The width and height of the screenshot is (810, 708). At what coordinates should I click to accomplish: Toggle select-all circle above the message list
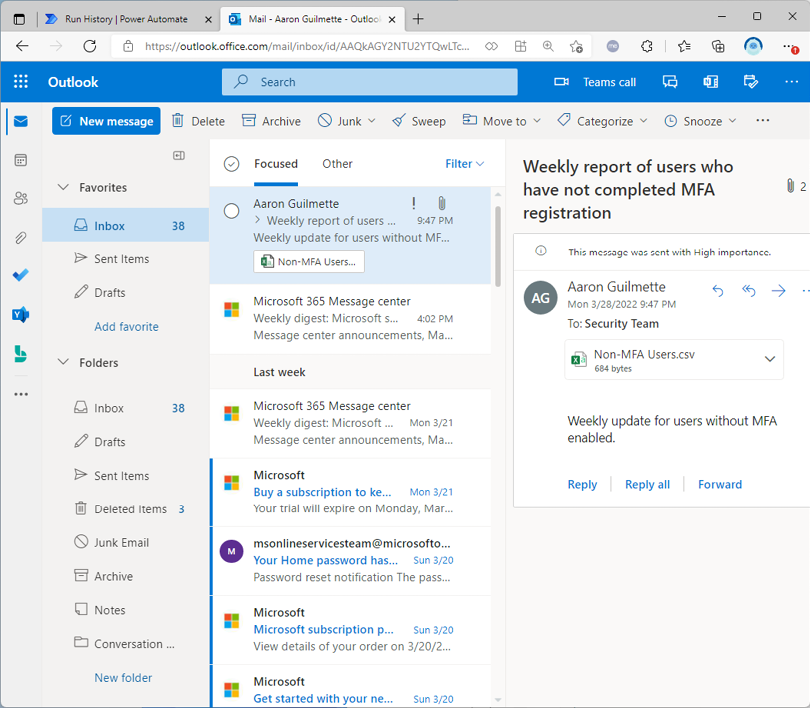230,164
